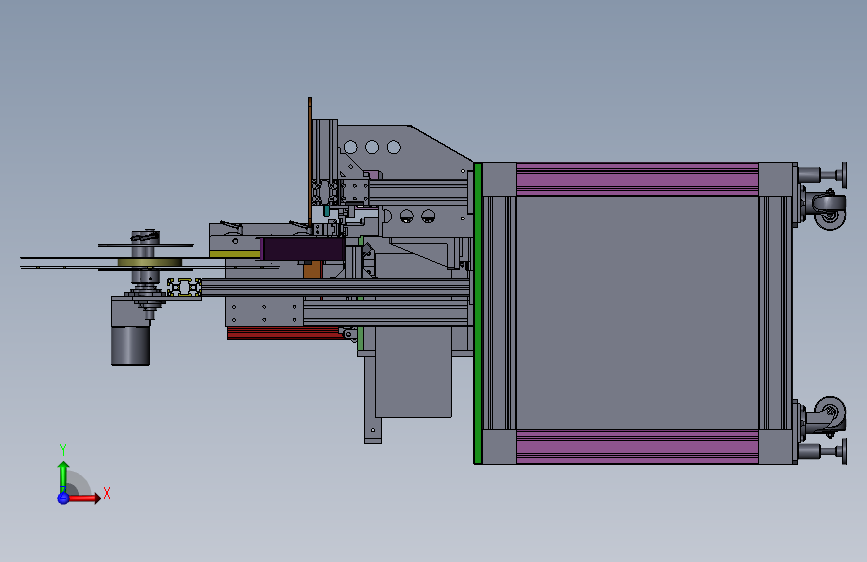Click the red X axis arrow of the triad
867x562 pixels.
tap(84, 498)
